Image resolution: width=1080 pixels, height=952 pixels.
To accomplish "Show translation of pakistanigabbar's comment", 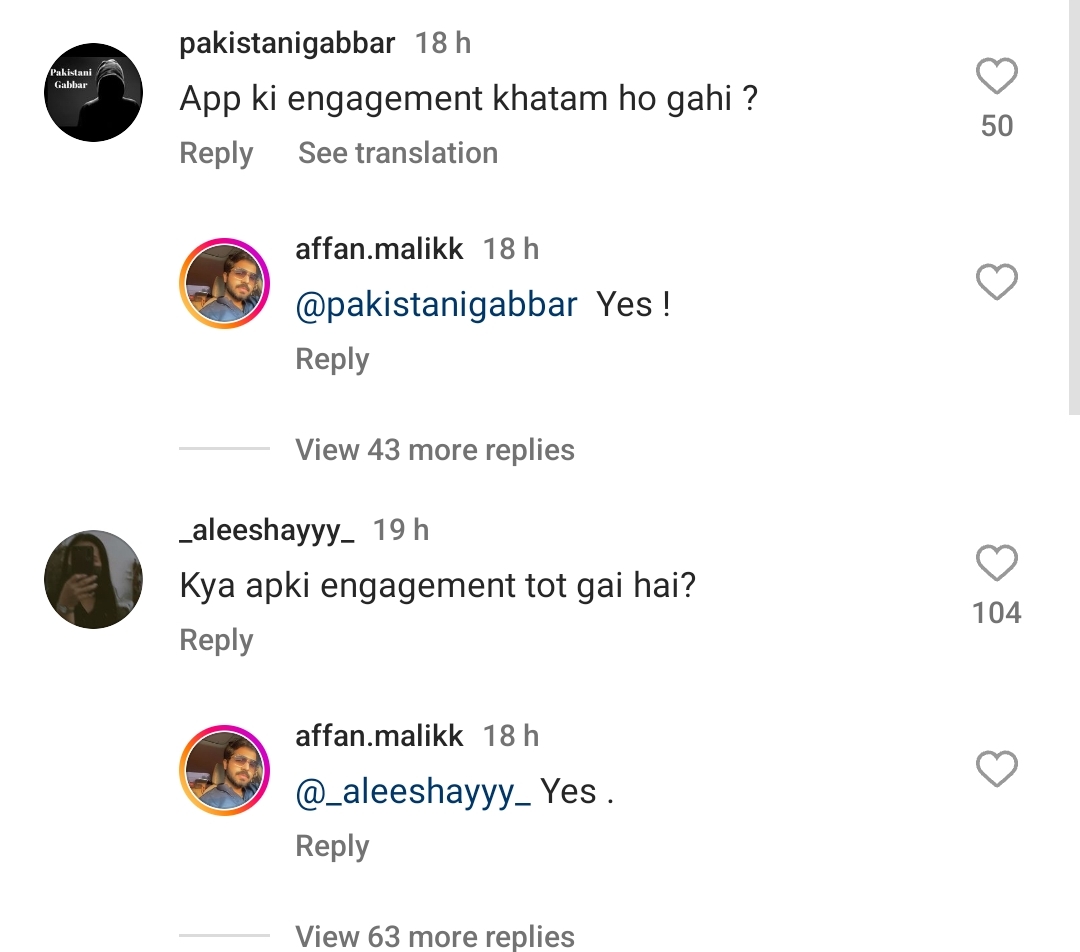I will (x=397, y=153).
